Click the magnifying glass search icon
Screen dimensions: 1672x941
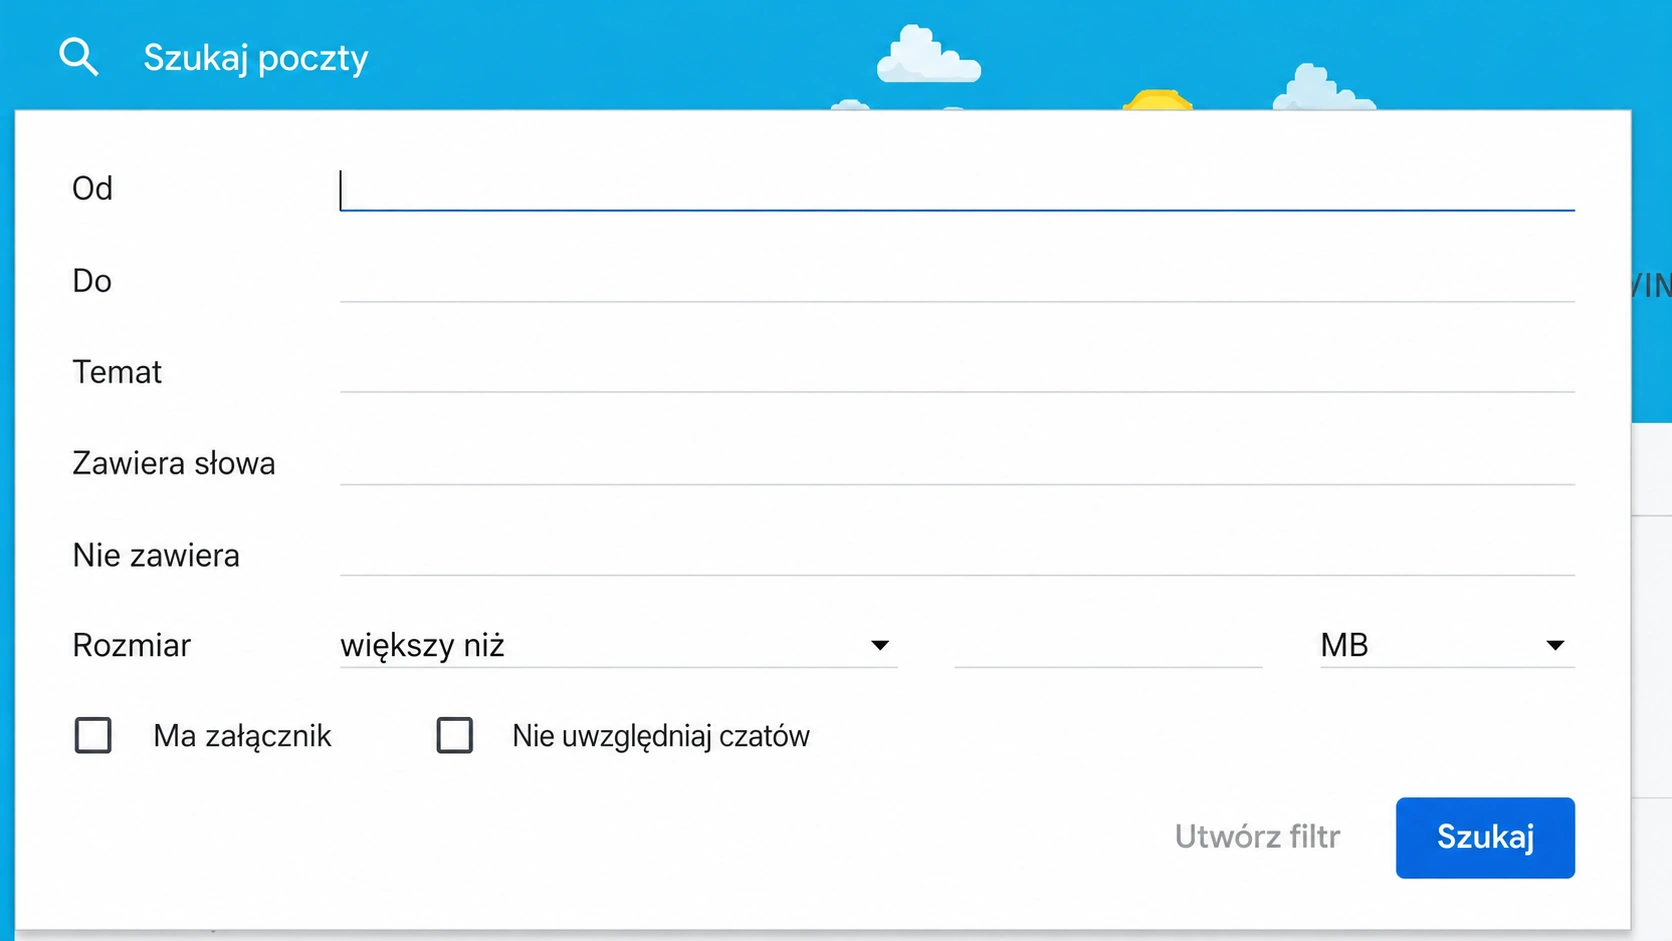tap(78, 57)
